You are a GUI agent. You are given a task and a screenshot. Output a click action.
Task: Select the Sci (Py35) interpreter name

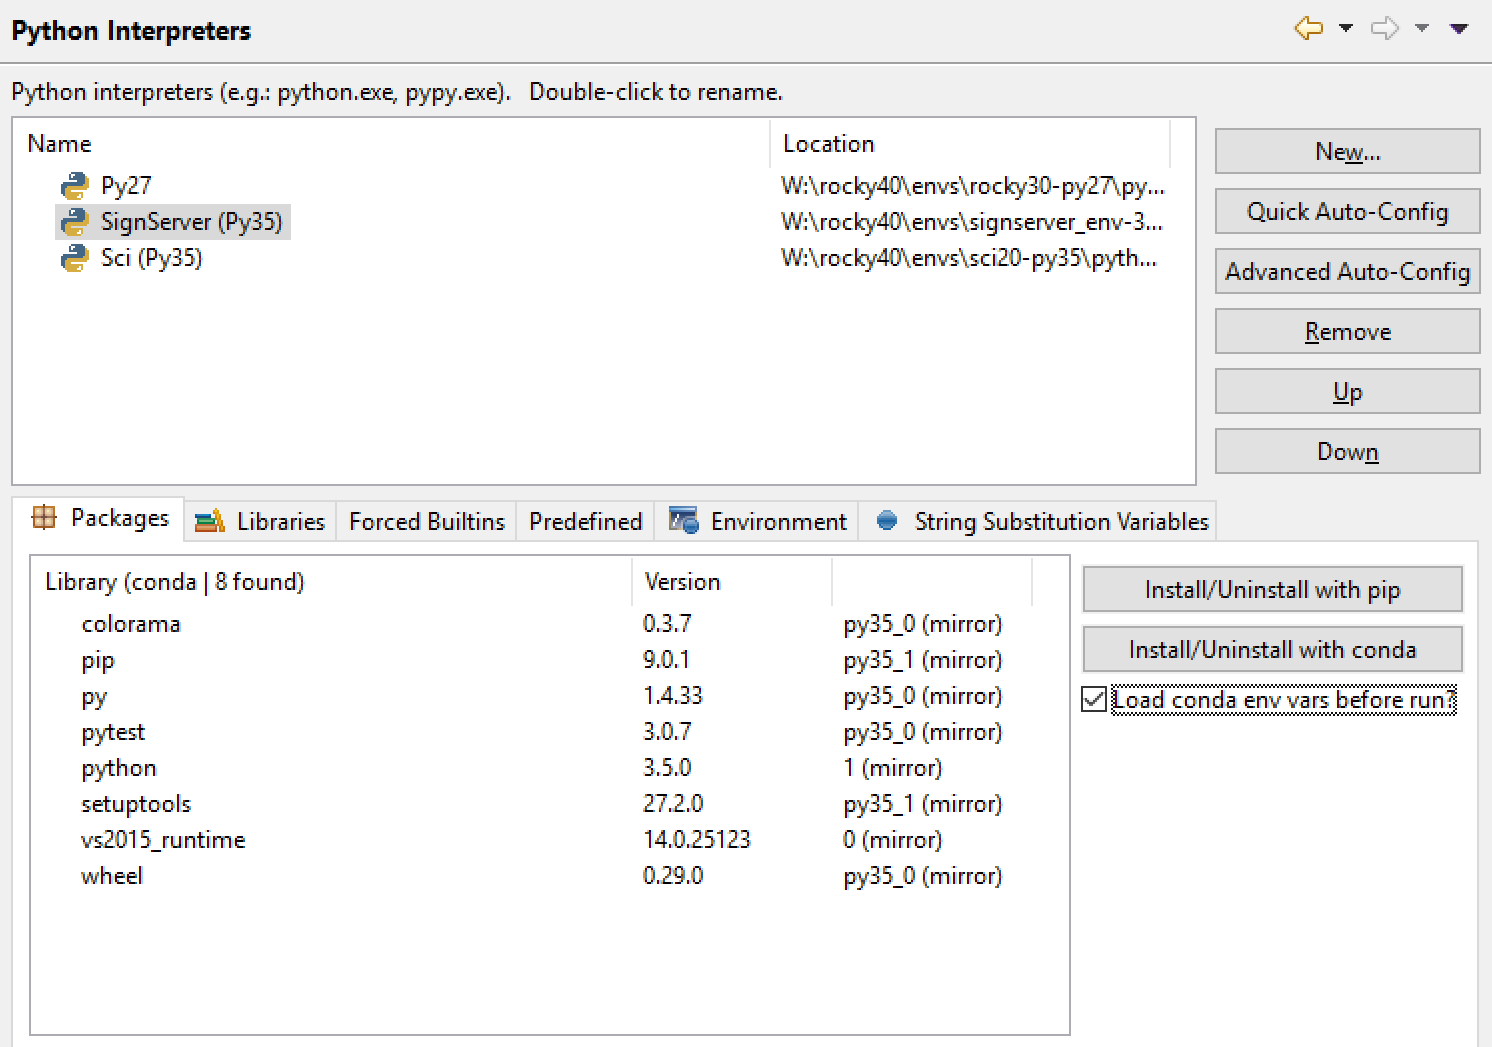[151, 258]
